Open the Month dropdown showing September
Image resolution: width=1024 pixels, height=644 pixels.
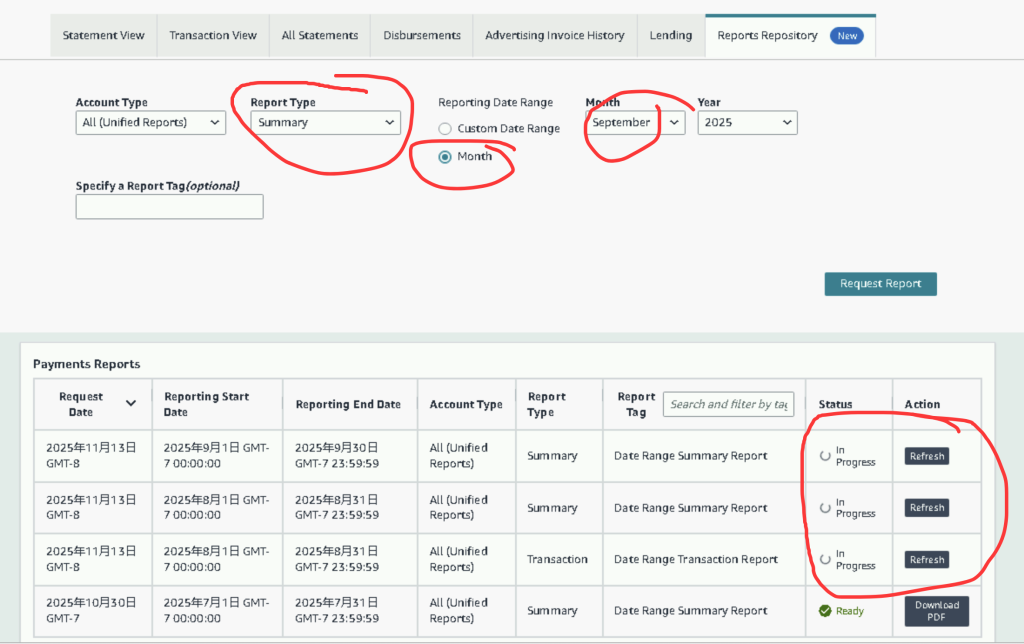click(635, 123)
